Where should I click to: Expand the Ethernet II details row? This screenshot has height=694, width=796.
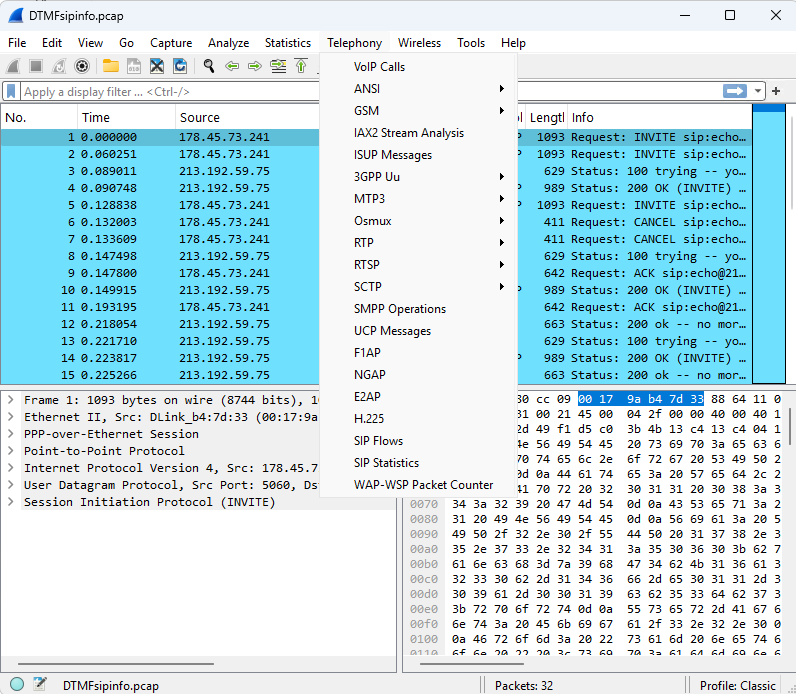[x=10, y=417]
